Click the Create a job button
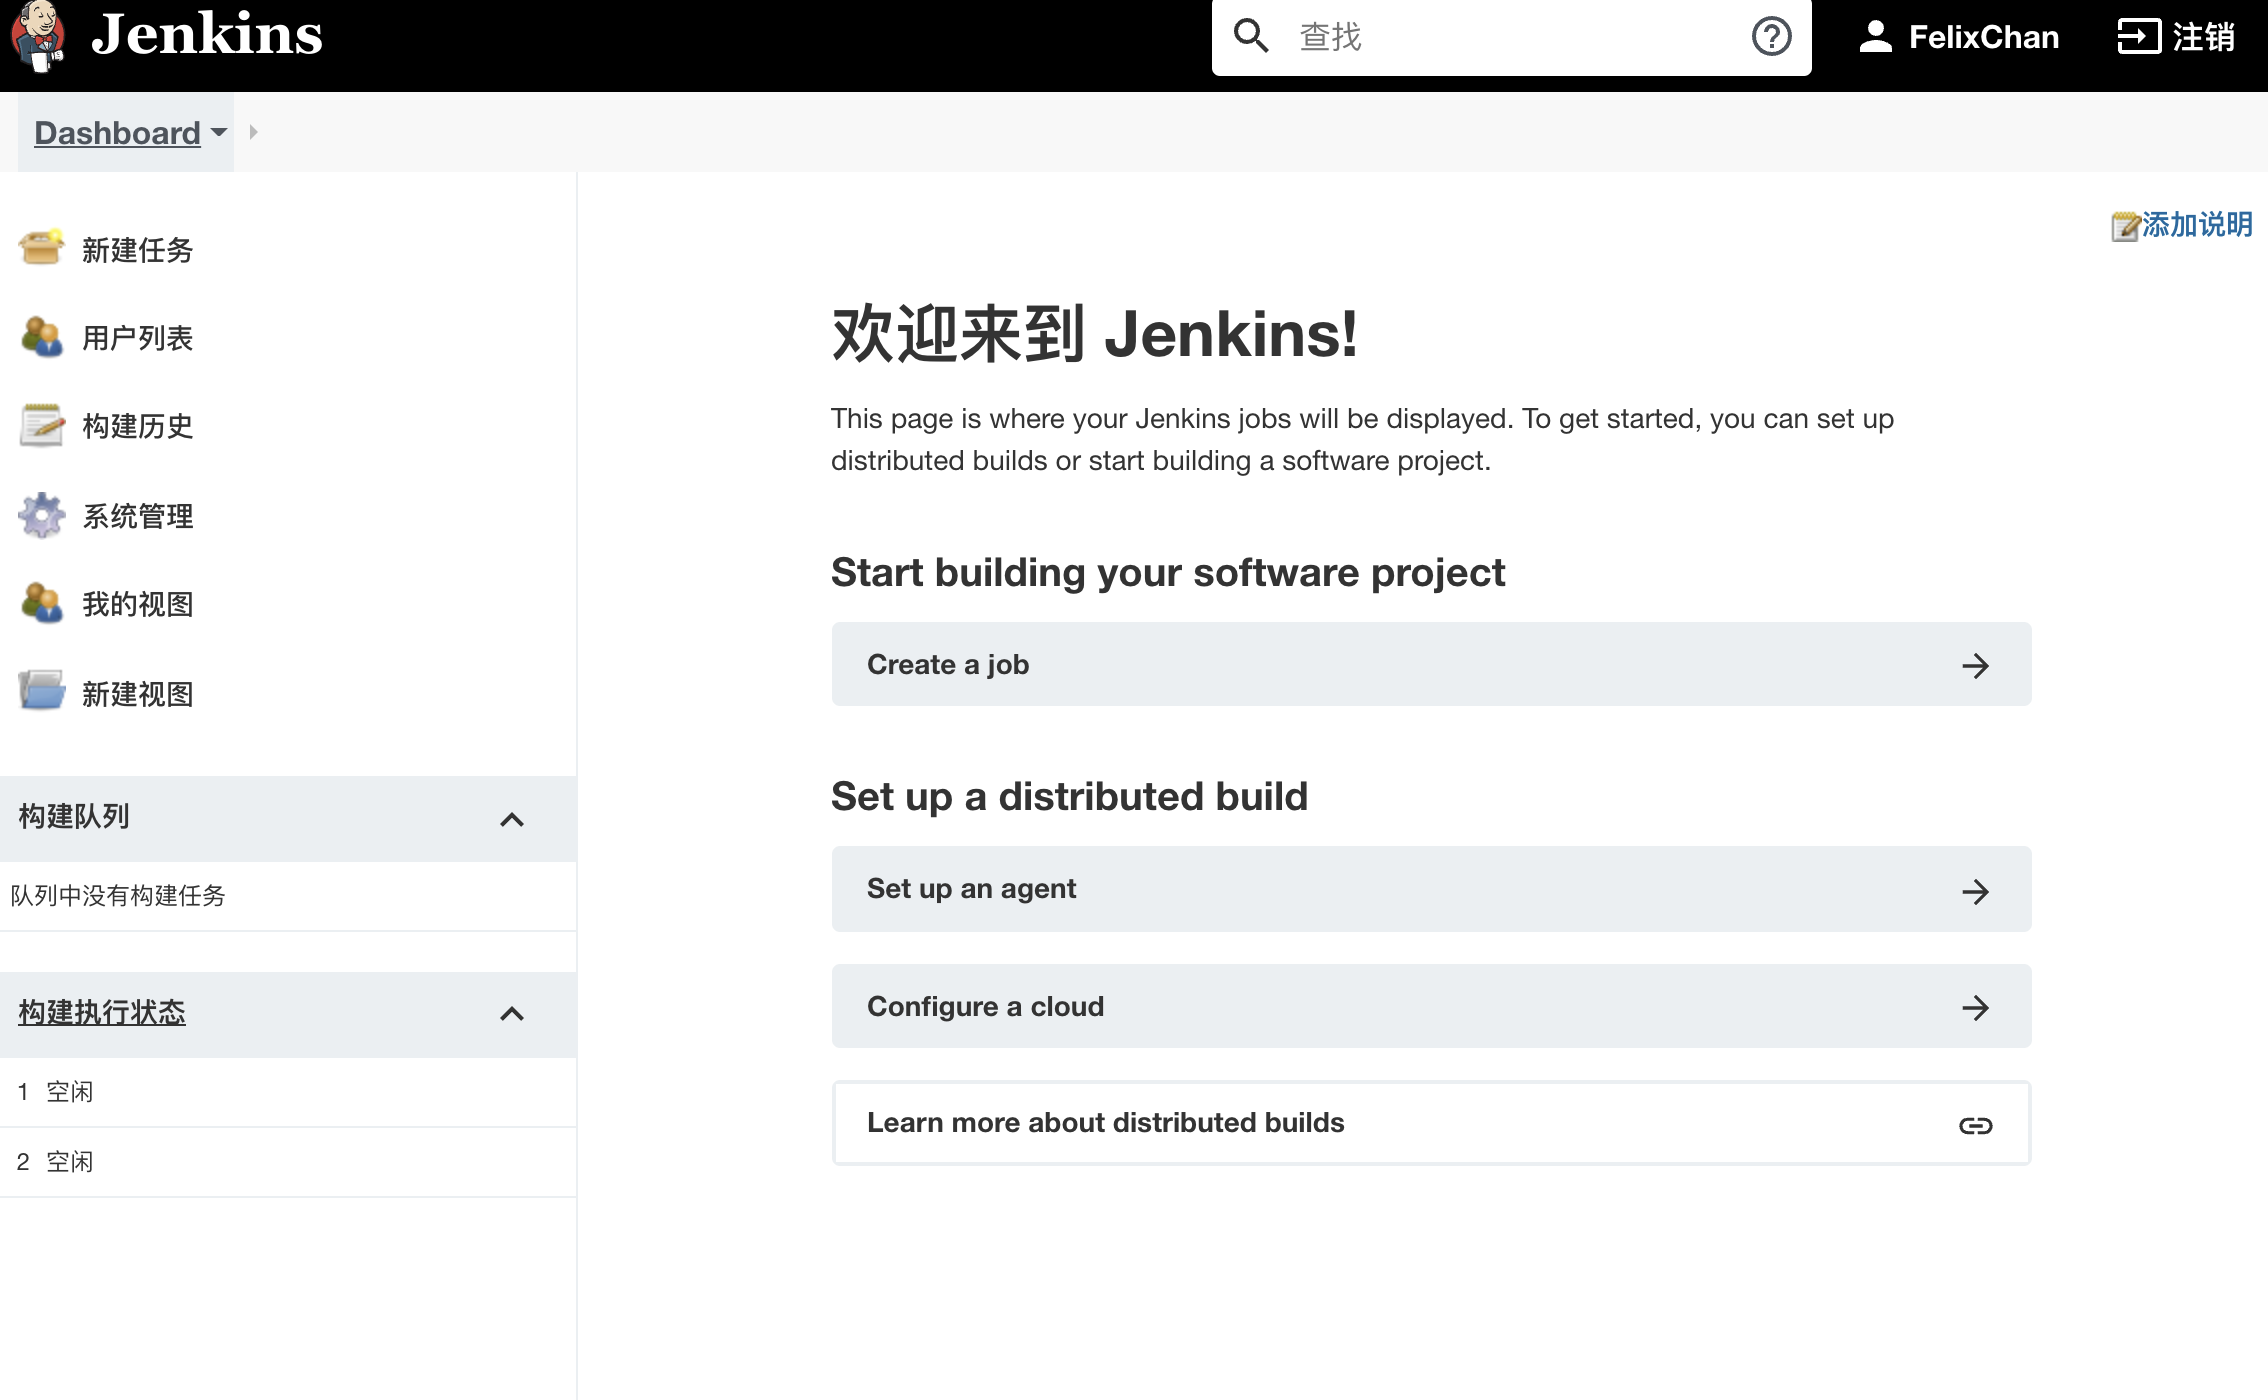The image size is (2268, 1400). (x=1431, y=664)
